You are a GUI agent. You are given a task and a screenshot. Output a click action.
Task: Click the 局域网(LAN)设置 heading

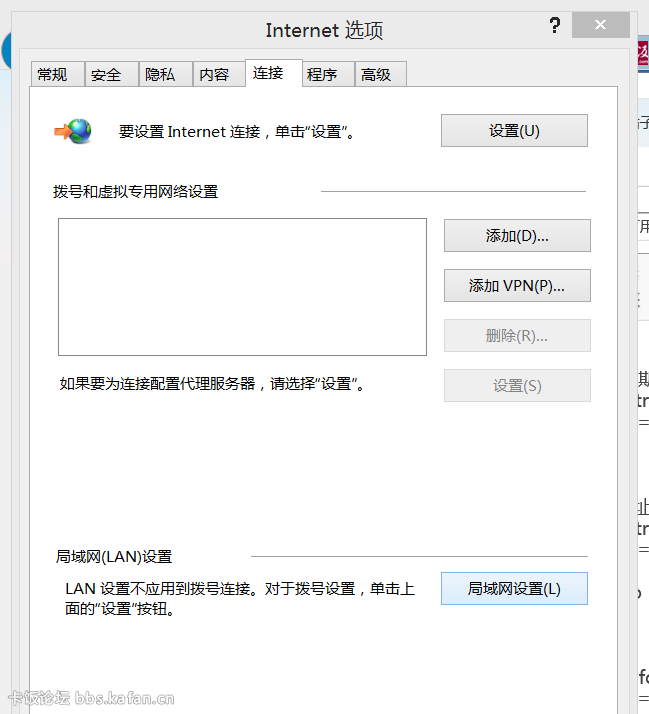coord(114,557)
